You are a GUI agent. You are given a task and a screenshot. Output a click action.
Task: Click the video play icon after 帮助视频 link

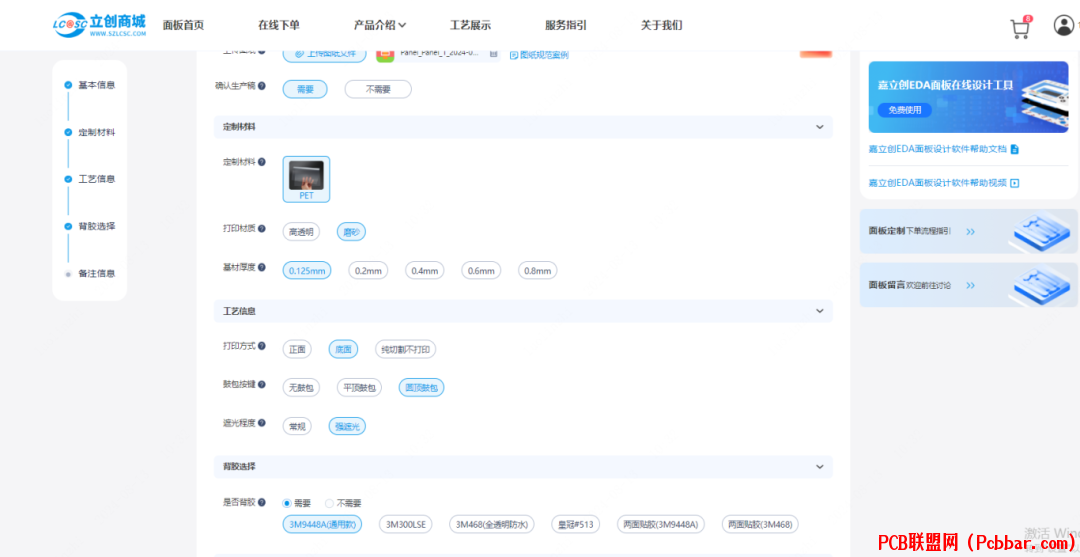tap(1015, 183)
